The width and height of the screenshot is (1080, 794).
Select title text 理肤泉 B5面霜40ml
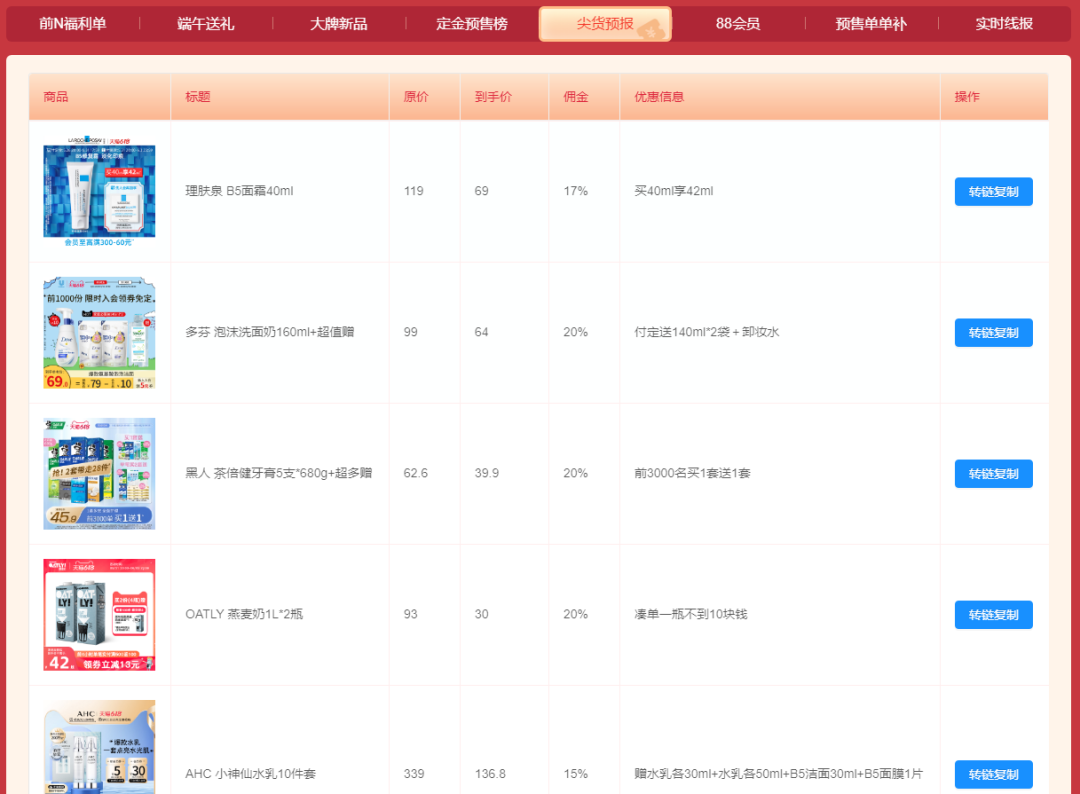[x=239, y=191]
